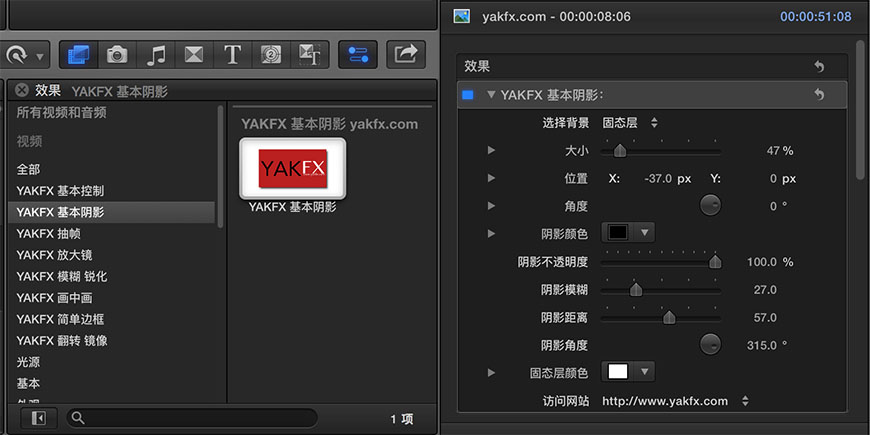Open the Effects browser icon
This screenshot has height=435, width=870.
tap(78, 54)
